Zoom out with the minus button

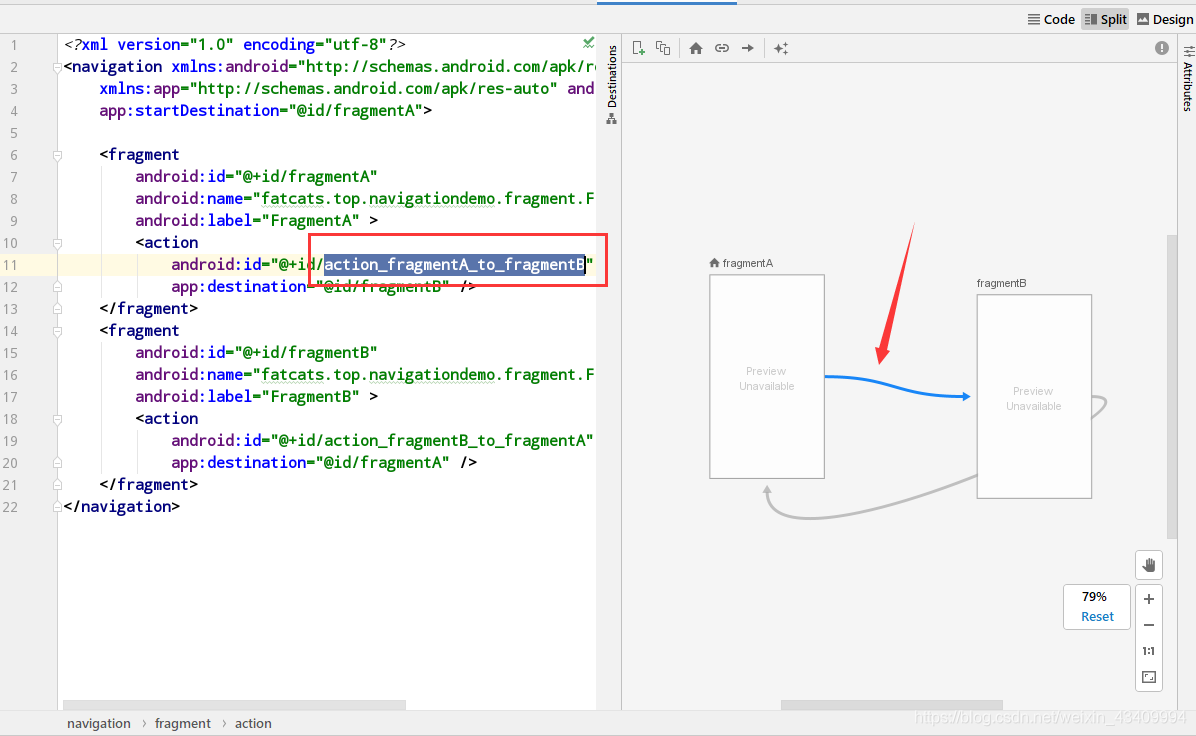click(1149, 625)
